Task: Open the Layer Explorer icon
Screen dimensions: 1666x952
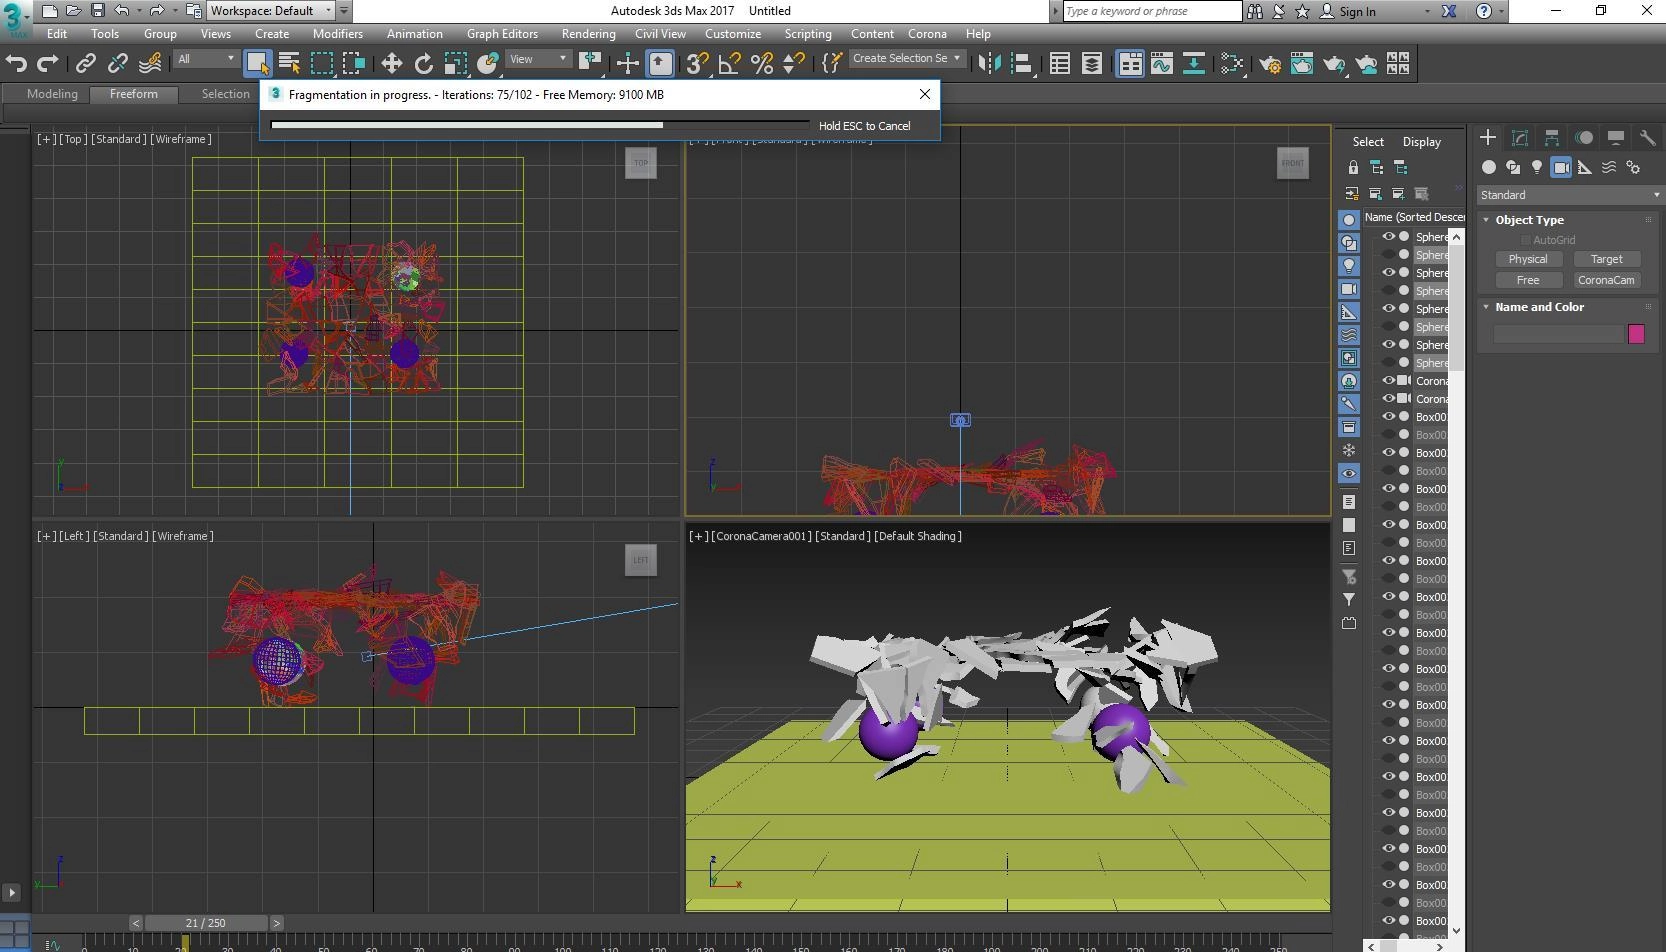Action: tap(1092, 63)
